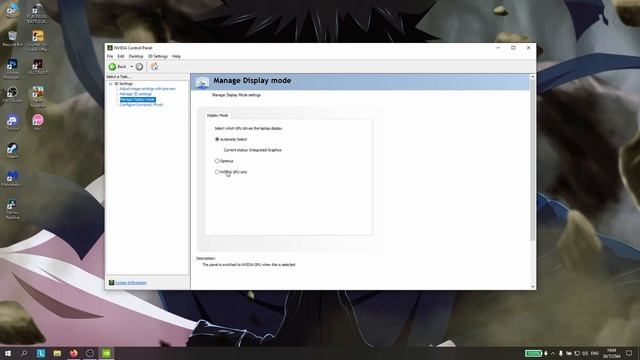Select the Optimus radio button
This screenshot has height=360, width=640.
[x=217, y=161]
